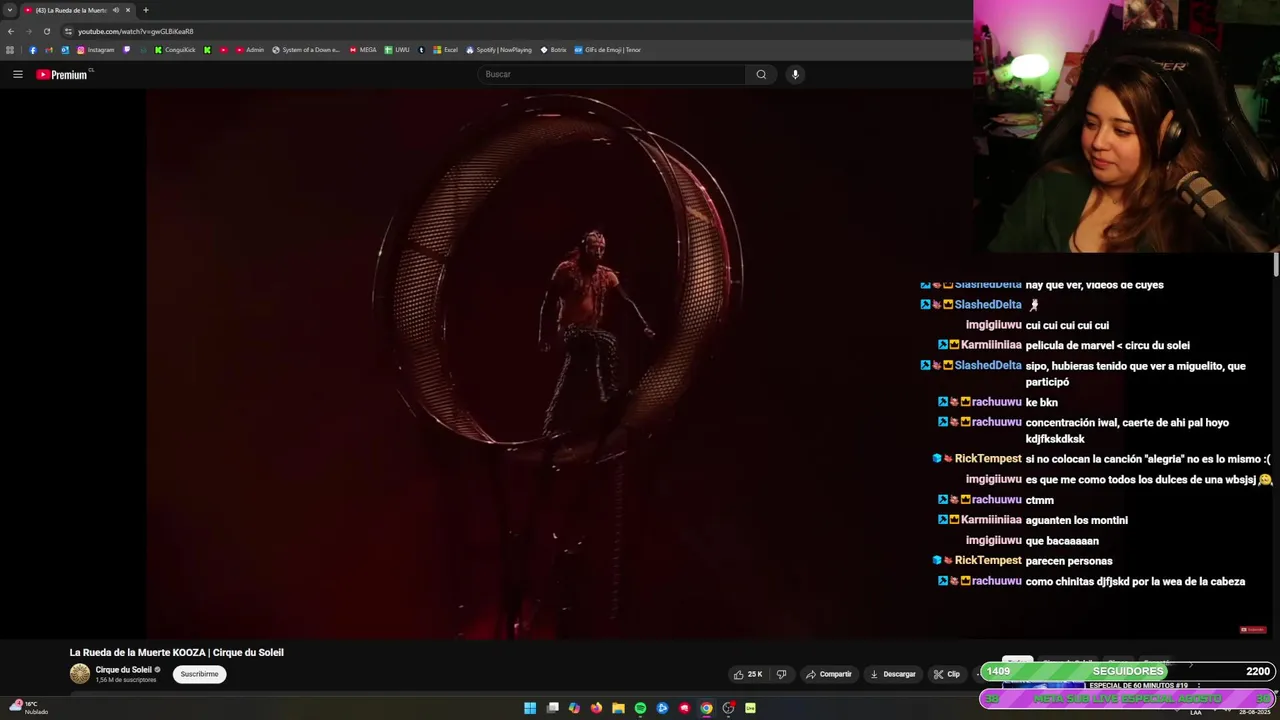Image resolution: width=1280 pixels, height=720 pixels.
Task: Open the Botrix bookmark
Action: click(x=553, y=50)
